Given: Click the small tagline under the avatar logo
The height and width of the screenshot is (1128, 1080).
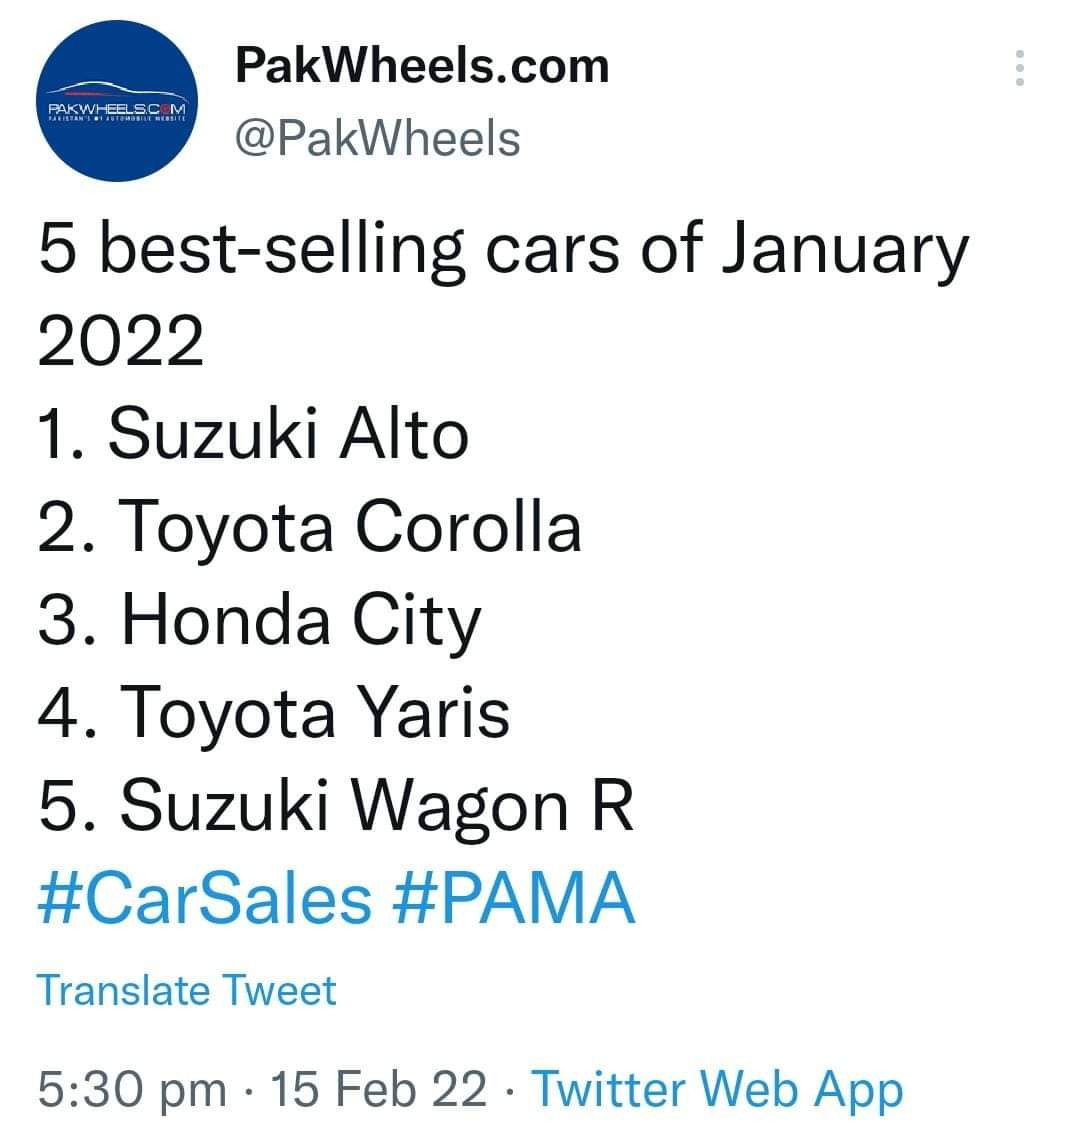Looking at the screenshot, I should pyautogui.click(x=117, y=118).
